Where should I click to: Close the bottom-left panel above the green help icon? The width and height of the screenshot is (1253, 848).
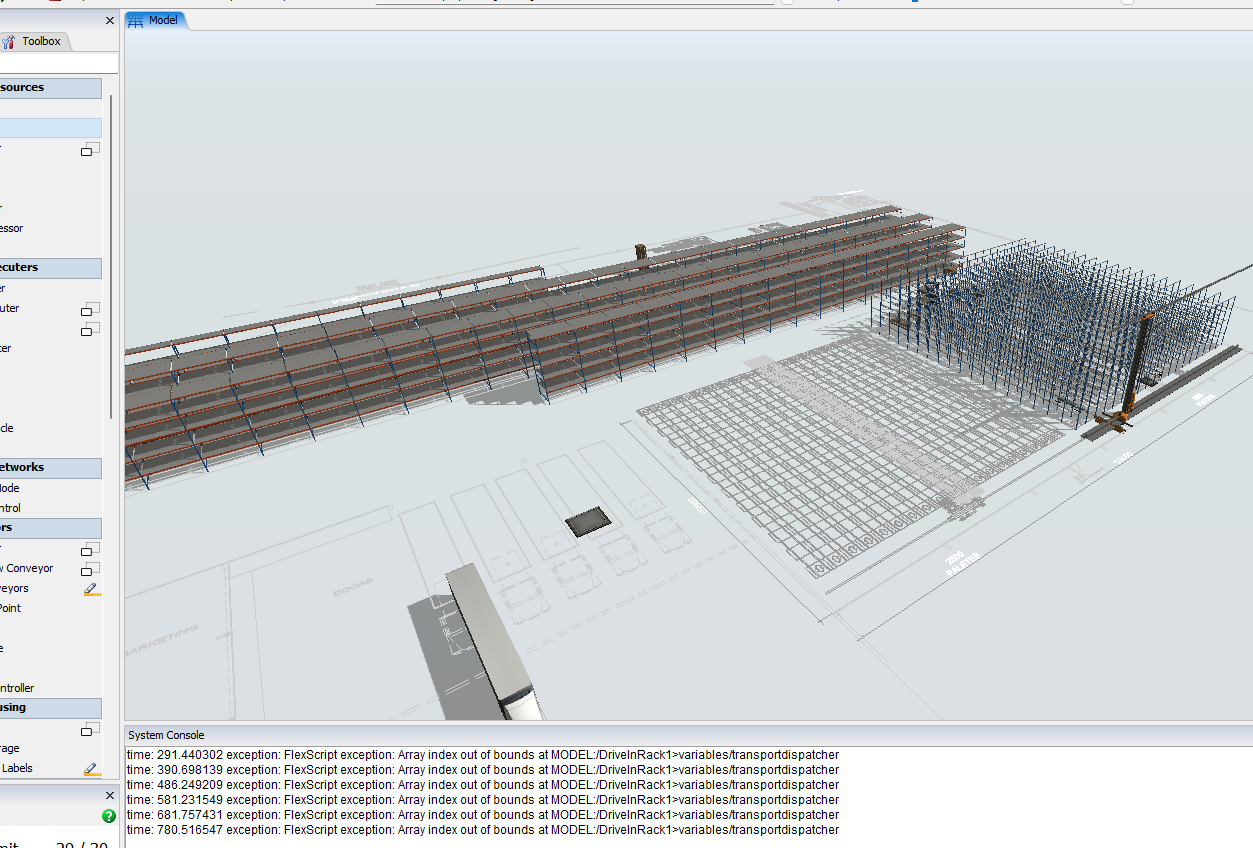tap(109, 796)
